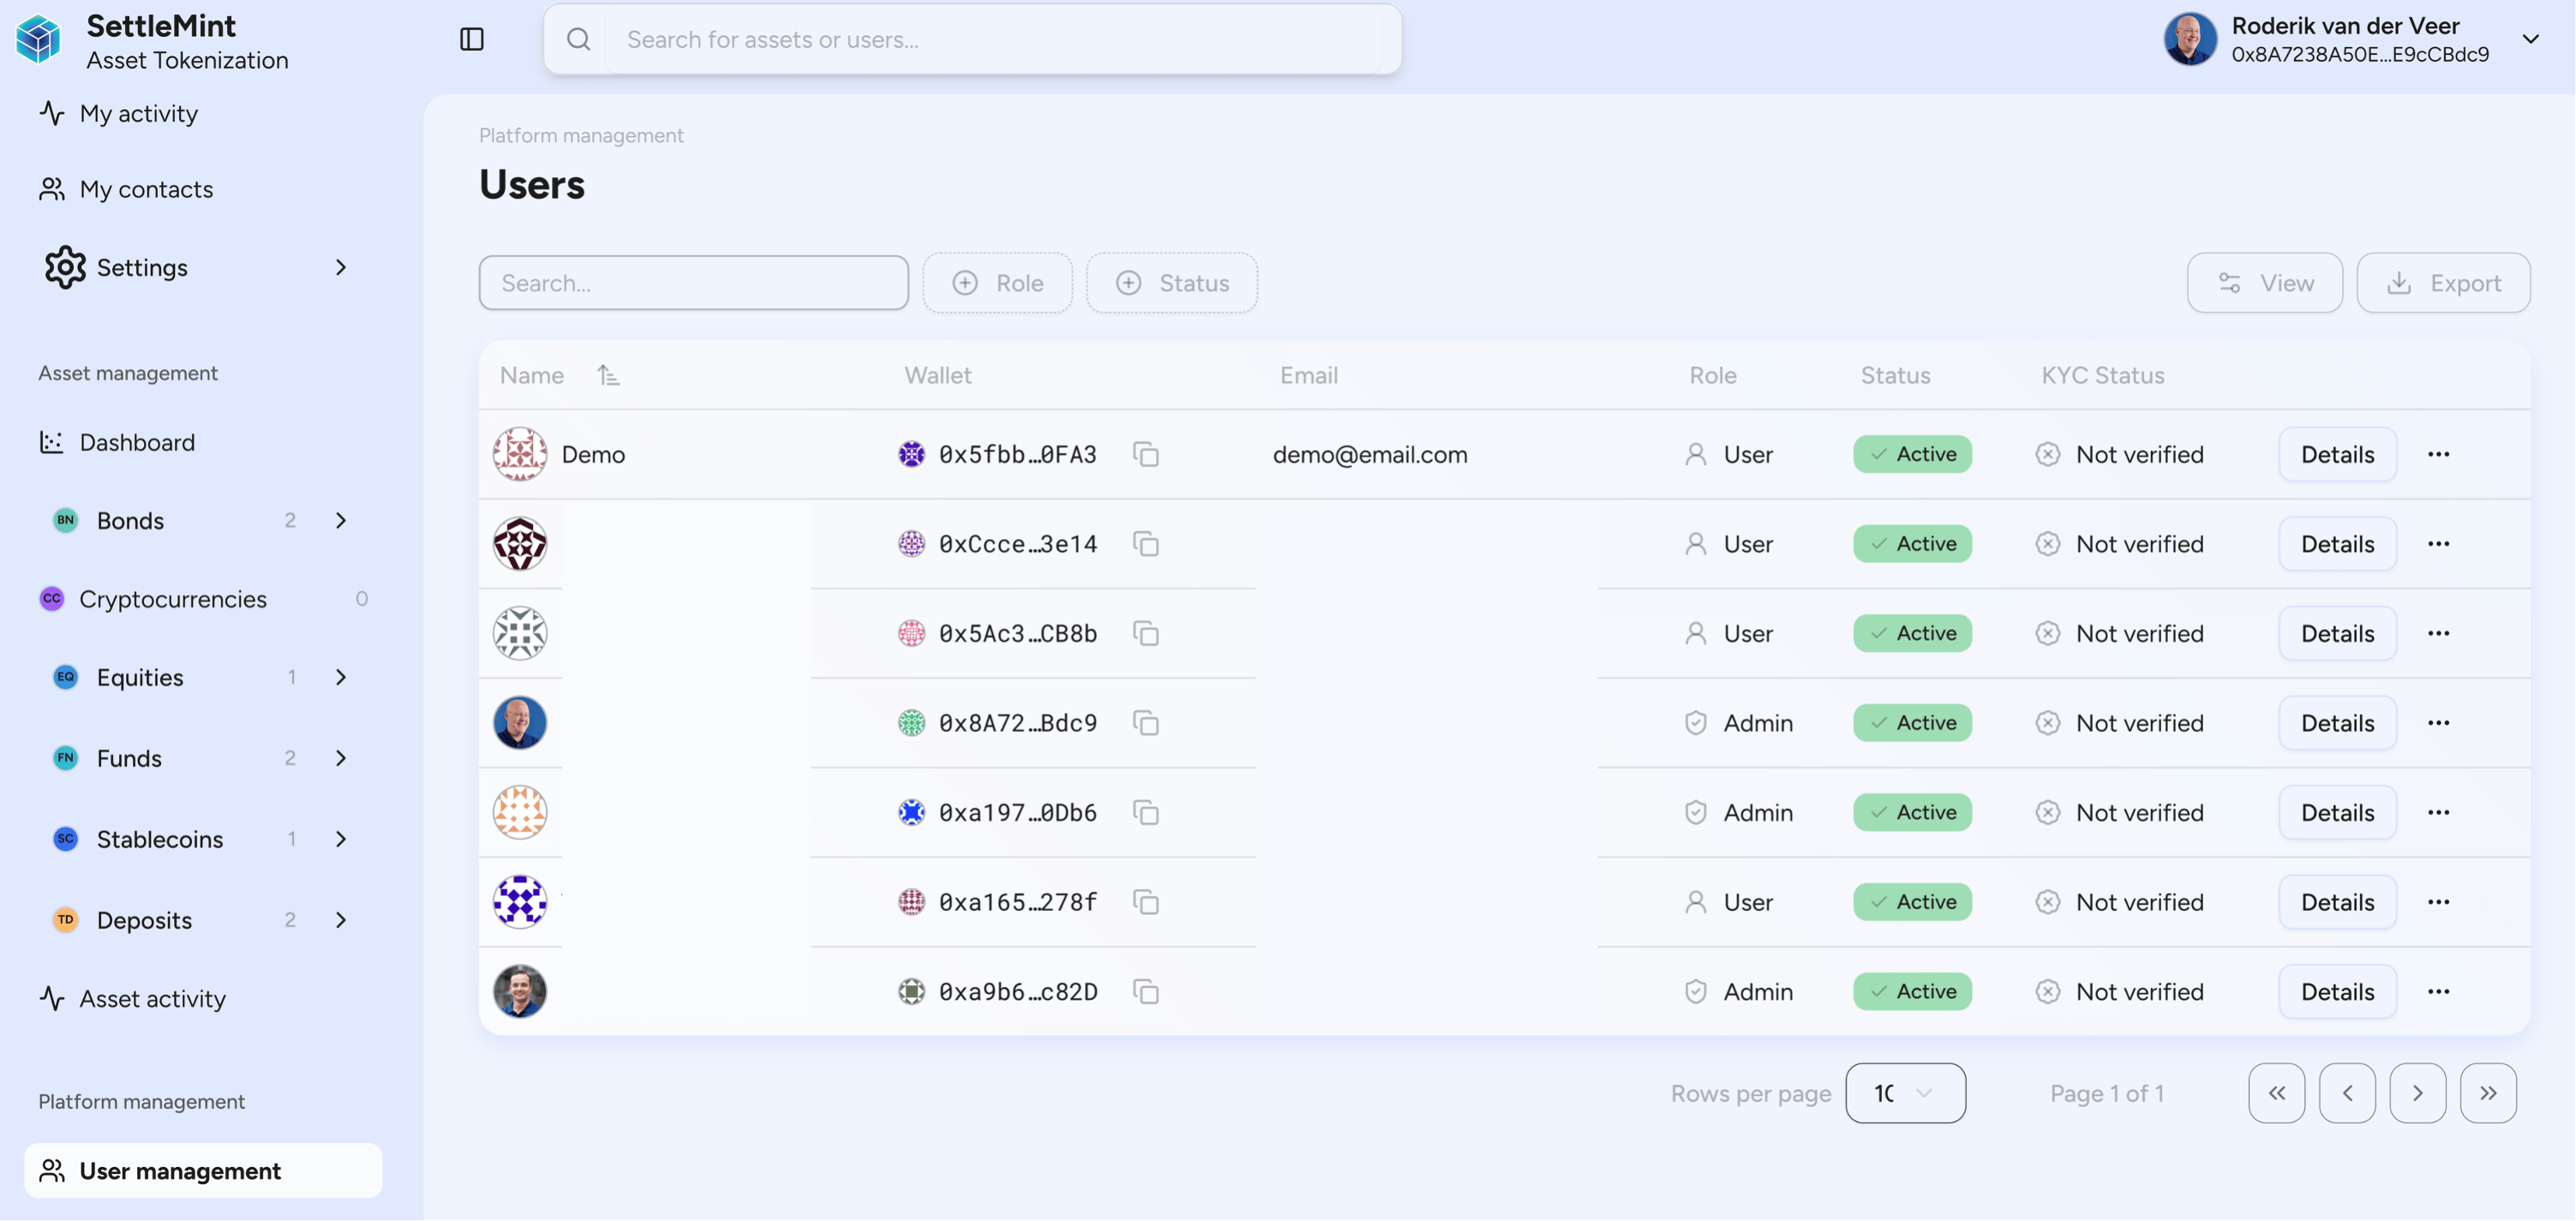Export the users list
The image size is (2576, 1221).
(x=2443, y=282)
